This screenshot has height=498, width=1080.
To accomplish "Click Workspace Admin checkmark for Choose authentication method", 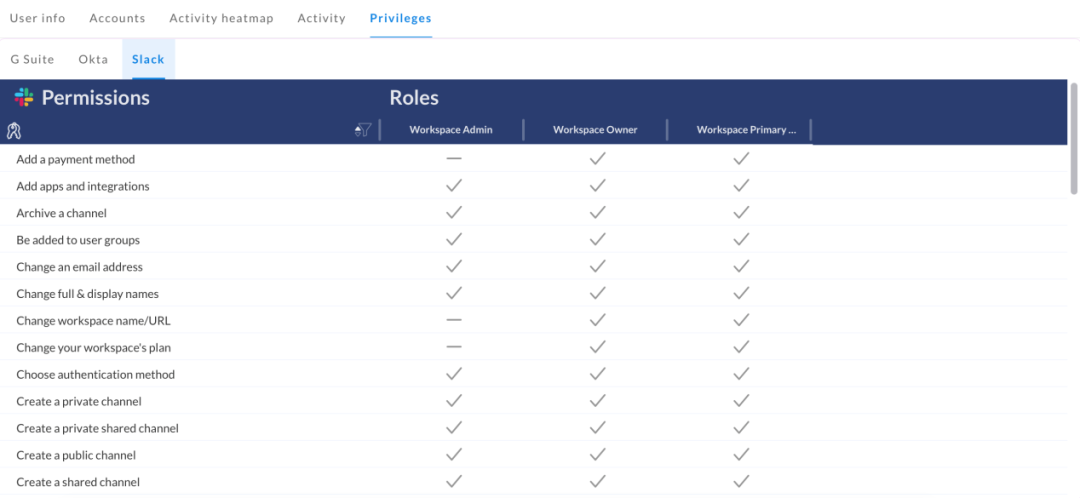I will click(454, 374).
